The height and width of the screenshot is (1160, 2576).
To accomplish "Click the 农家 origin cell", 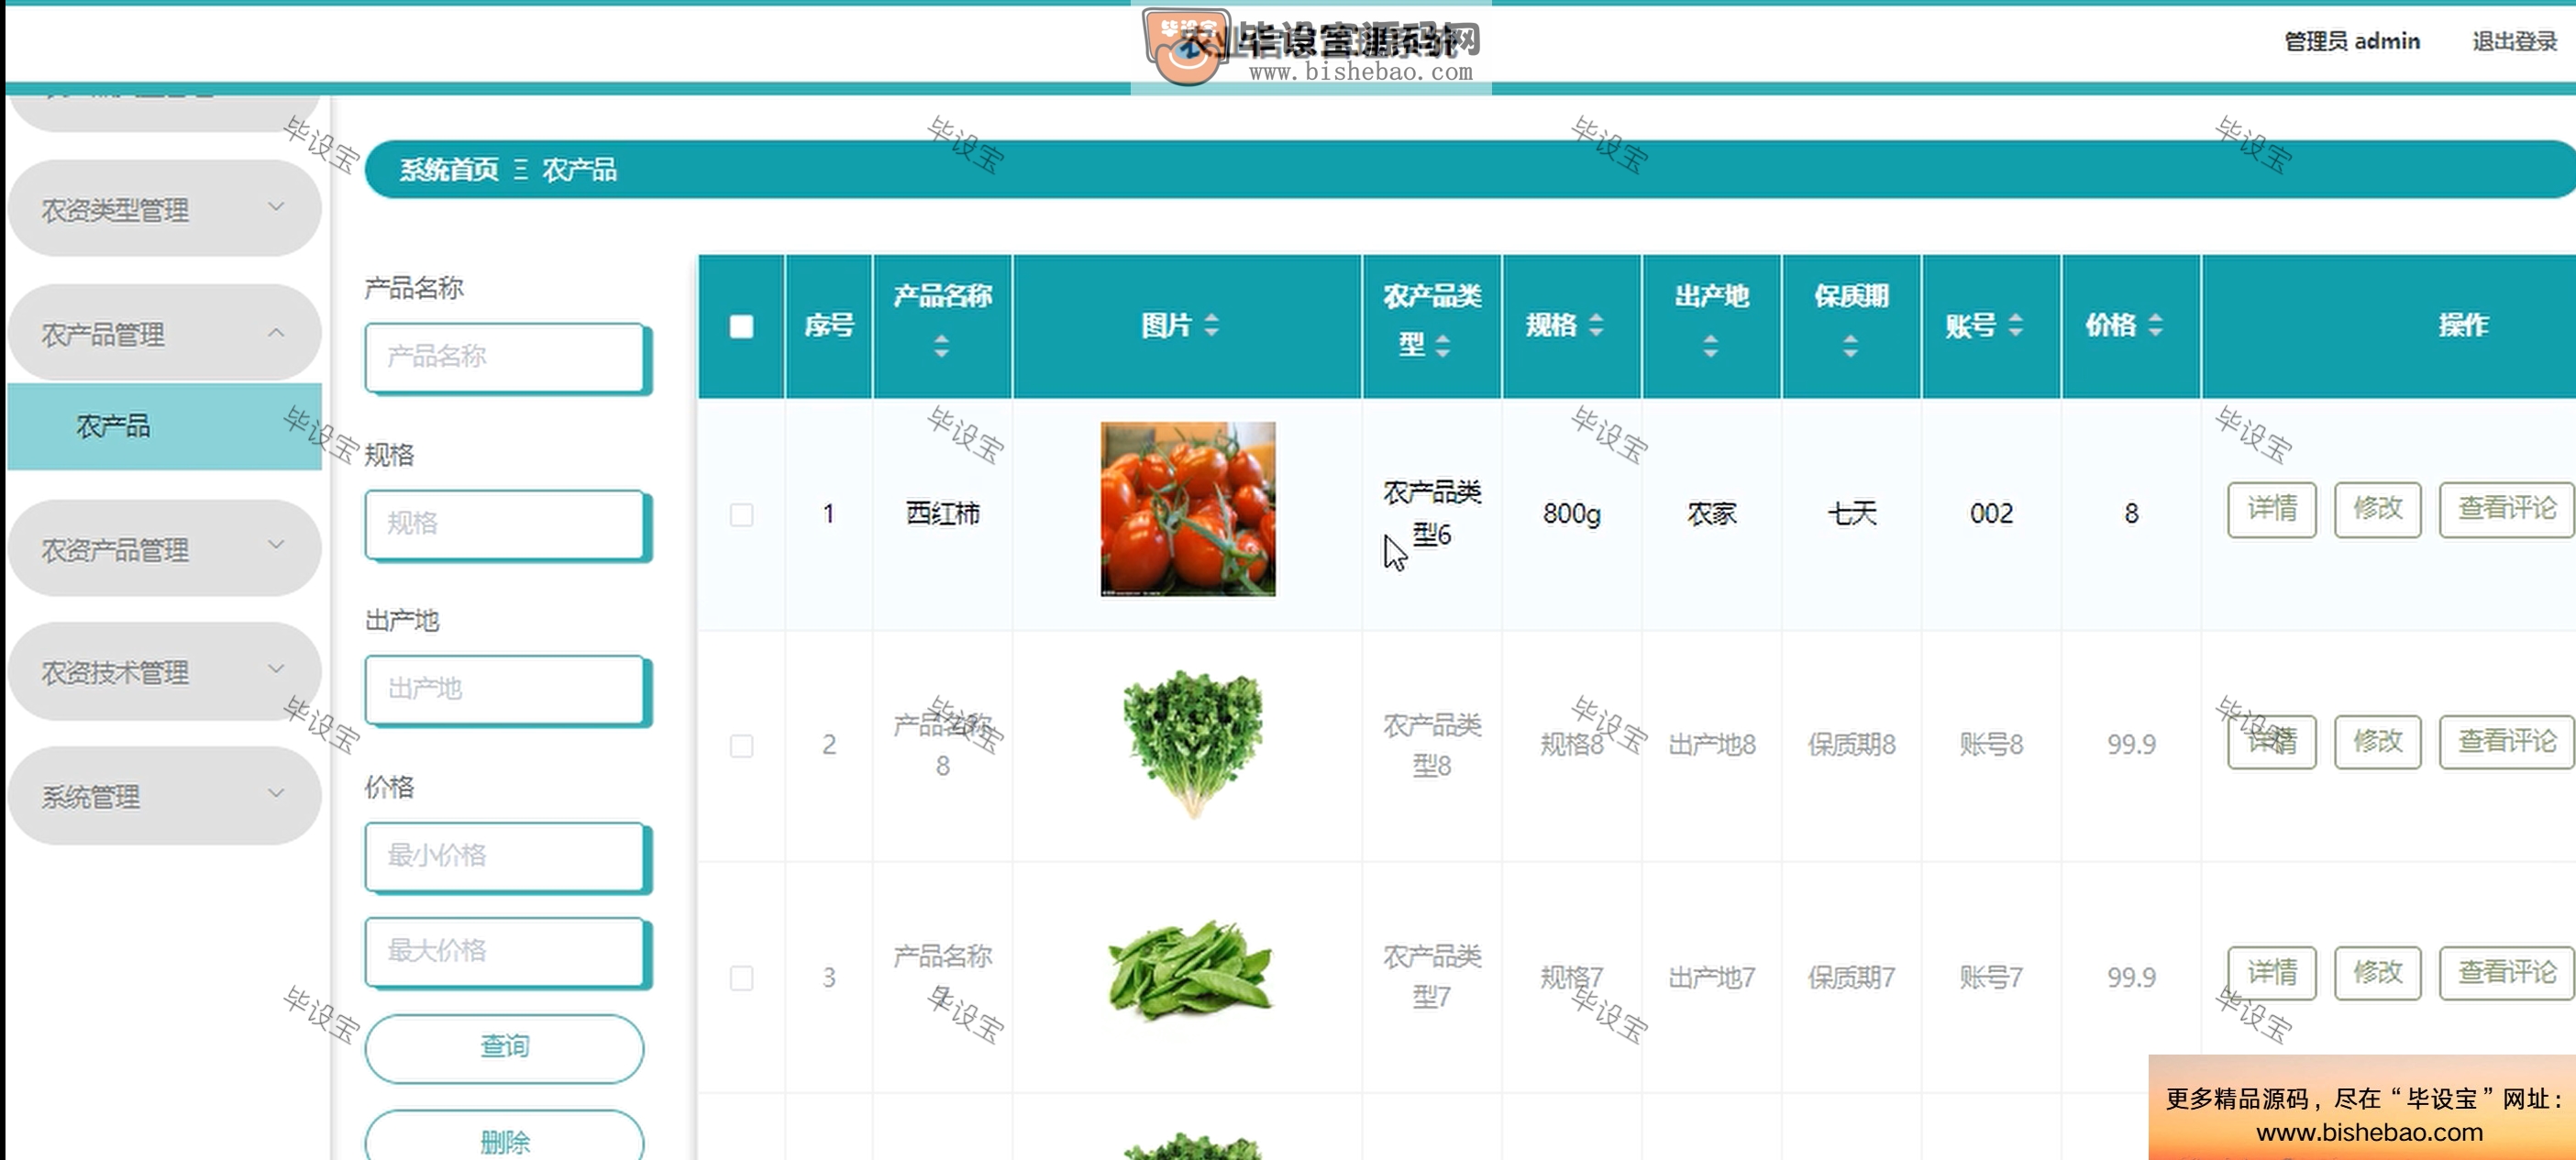I will point(1711,514).
